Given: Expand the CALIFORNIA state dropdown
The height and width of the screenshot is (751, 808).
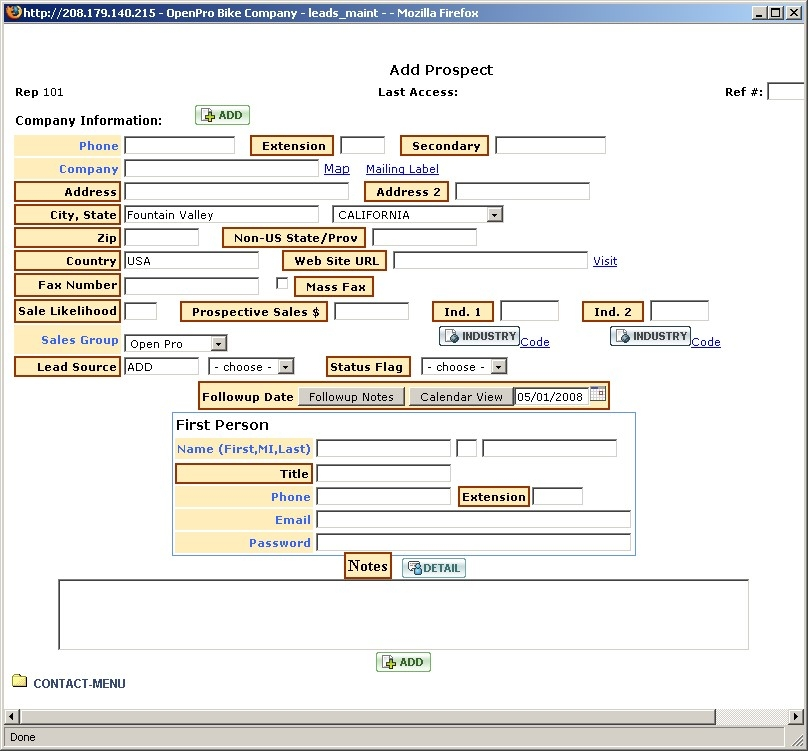Looking at the screenshot, I should pos(494,215).
